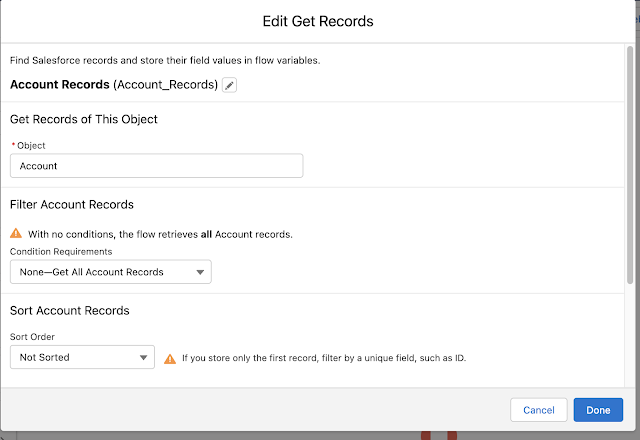Click the Sort Account Records heading

(69, 311)
